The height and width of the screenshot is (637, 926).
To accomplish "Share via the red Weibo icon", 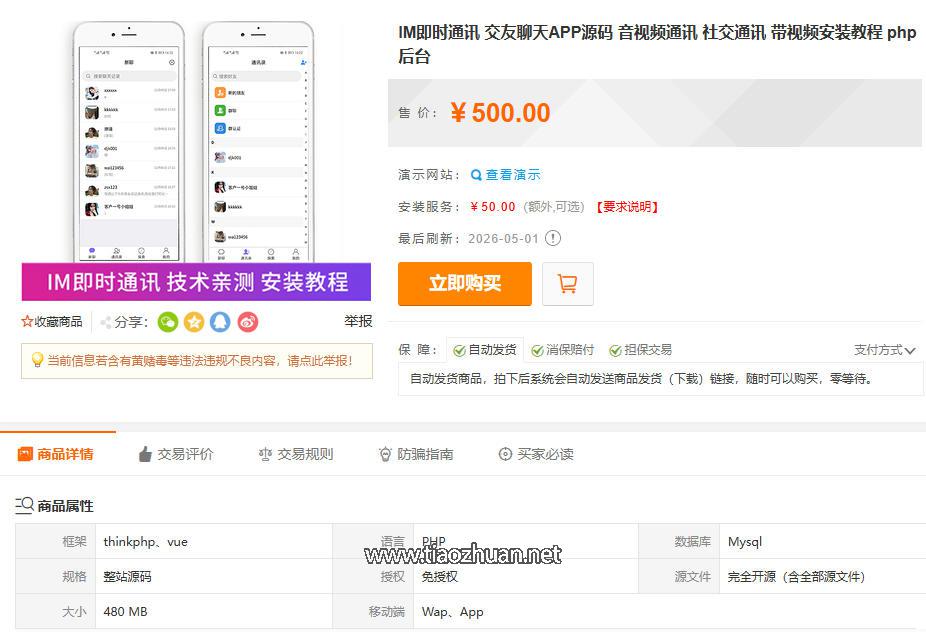I will (248, 322).
